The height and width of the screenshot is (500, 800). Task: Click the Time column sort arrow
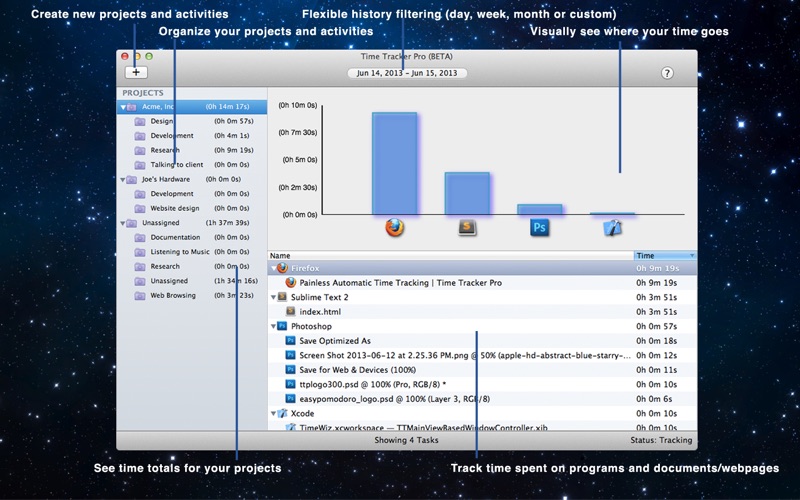[692, 256]
